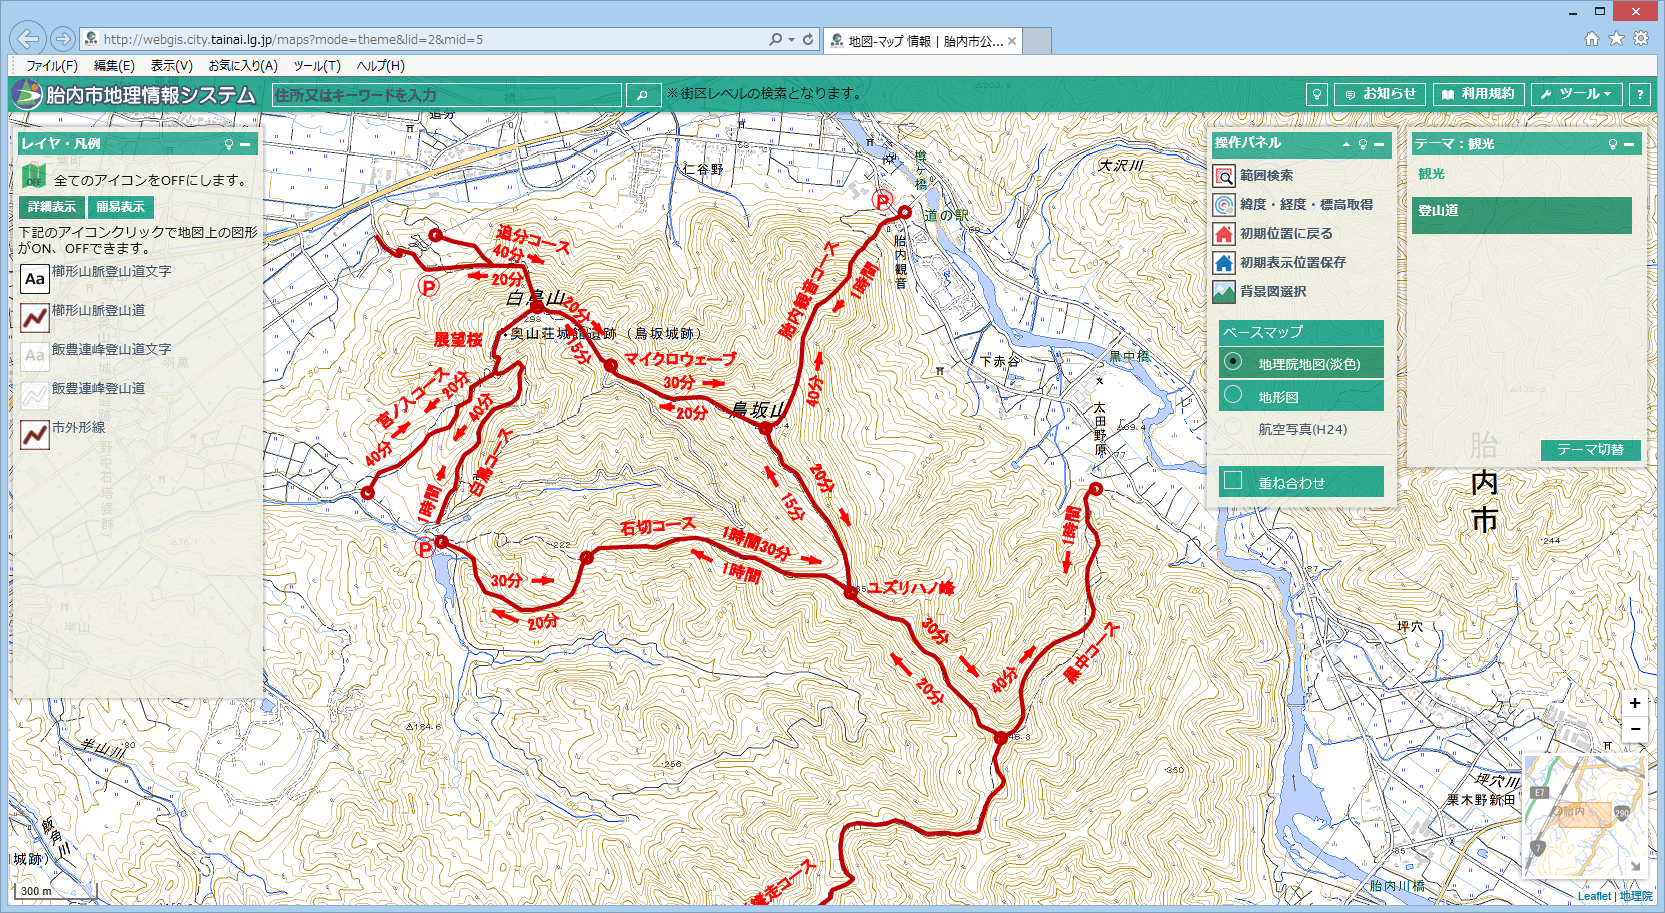Screen dimensions: 1665x913
Task: Click the 背景図選択 picture icon
Action: click(x=1224, y=292)
